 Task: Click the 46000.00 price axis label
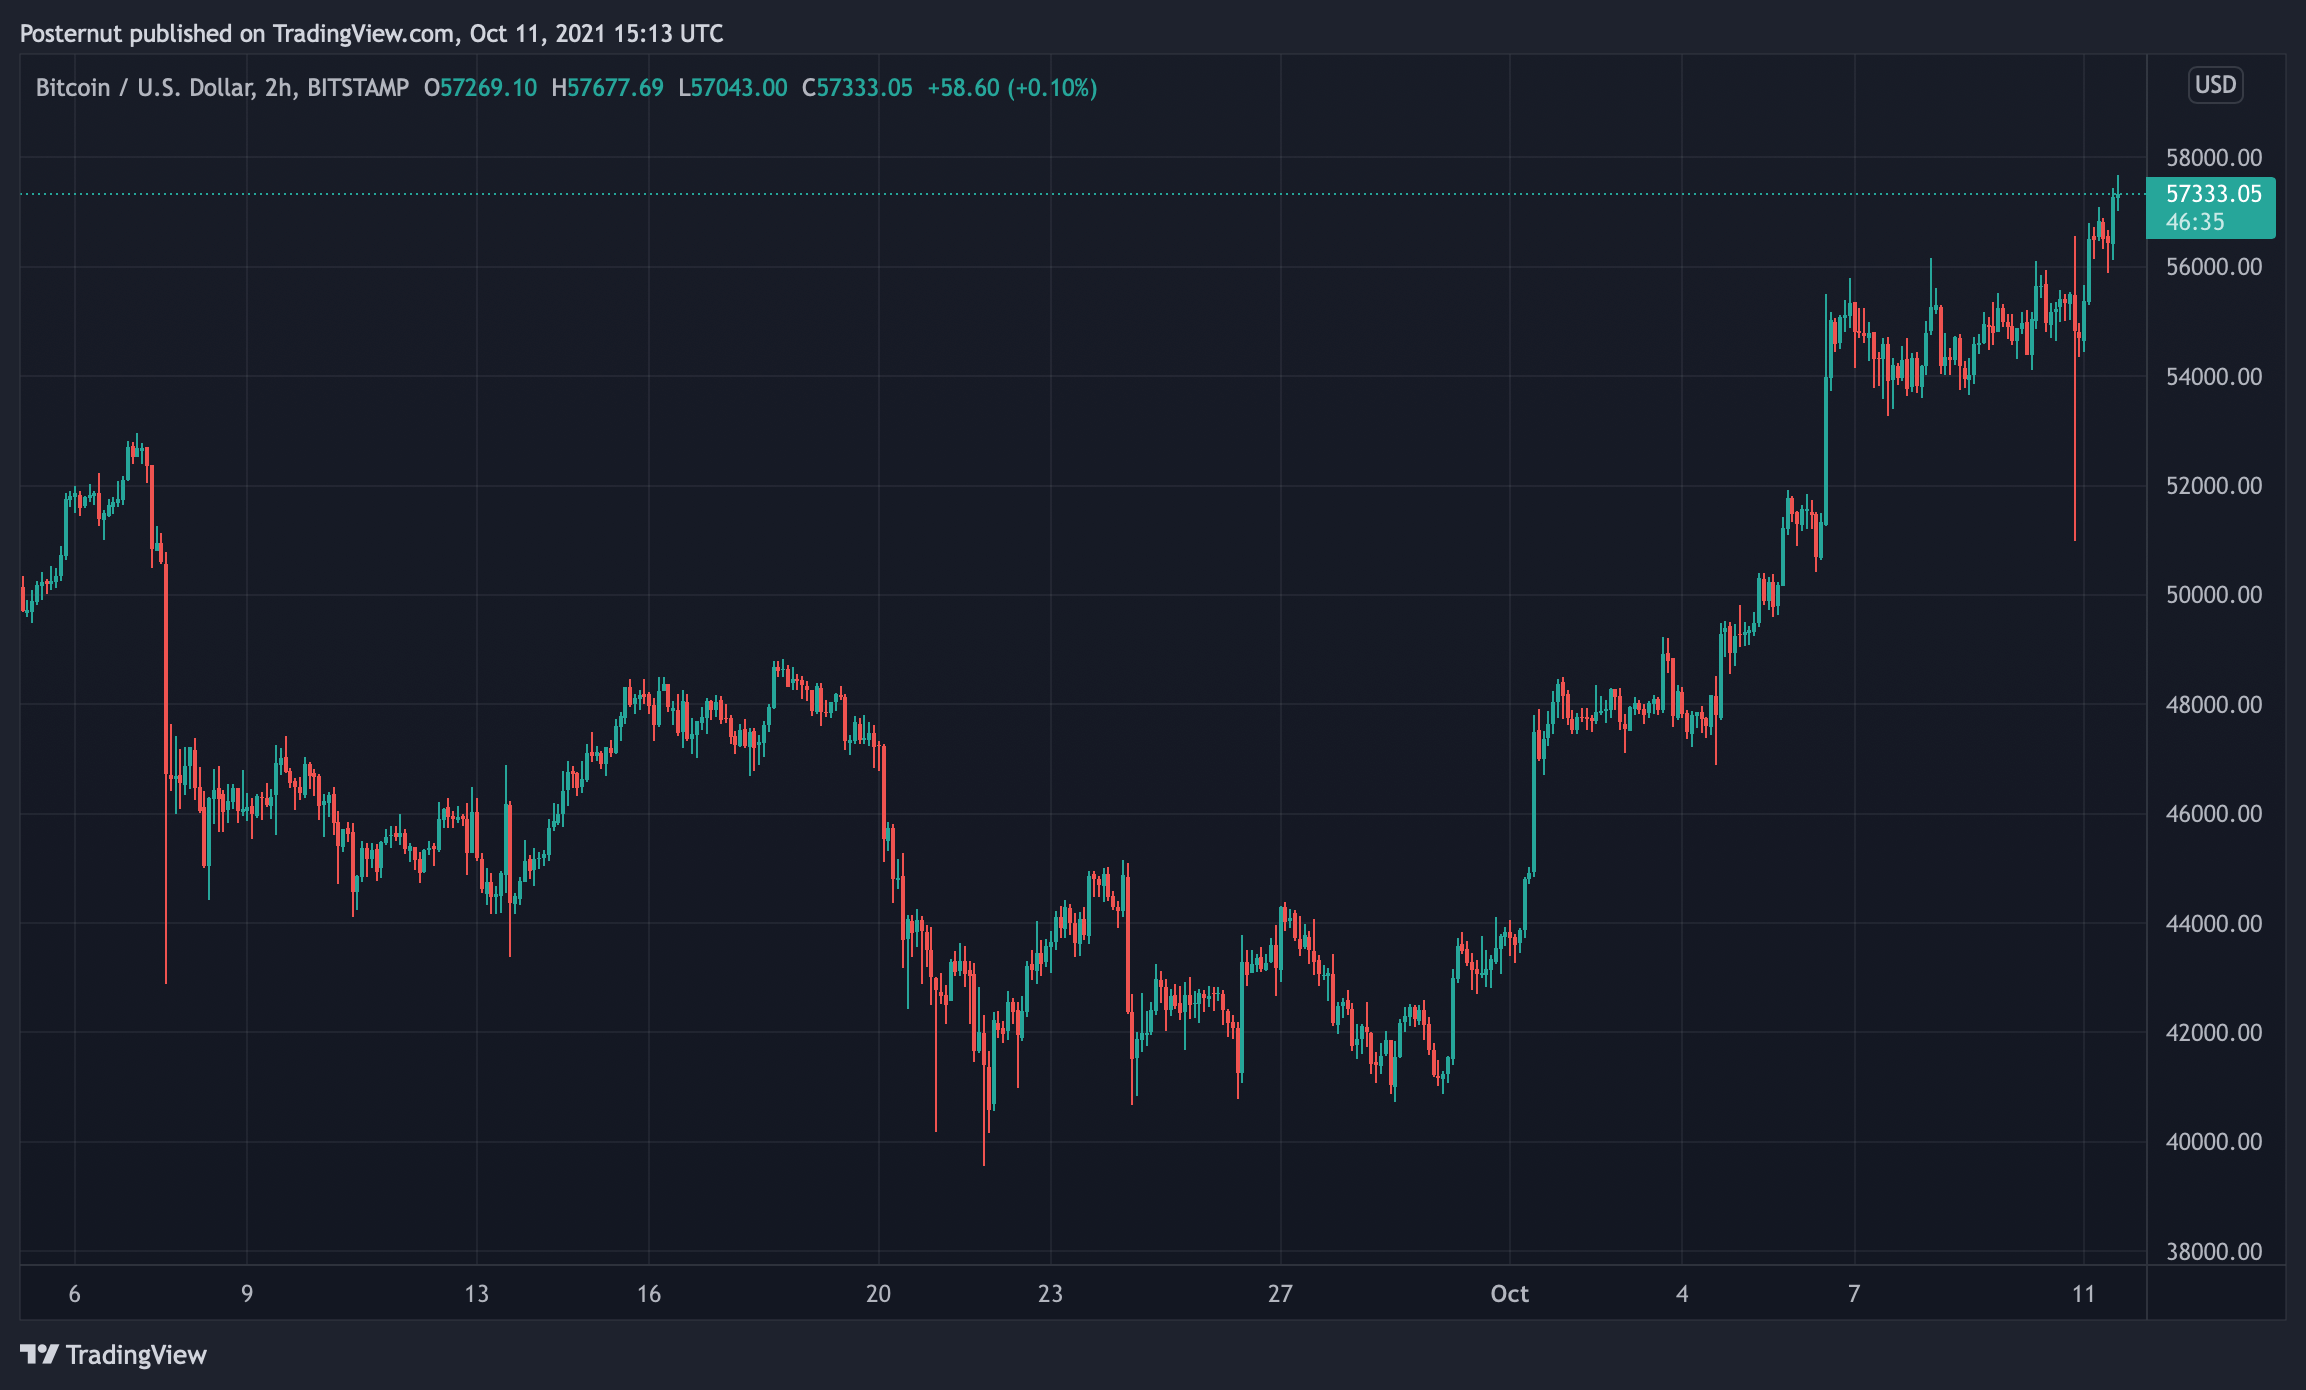2213,814
